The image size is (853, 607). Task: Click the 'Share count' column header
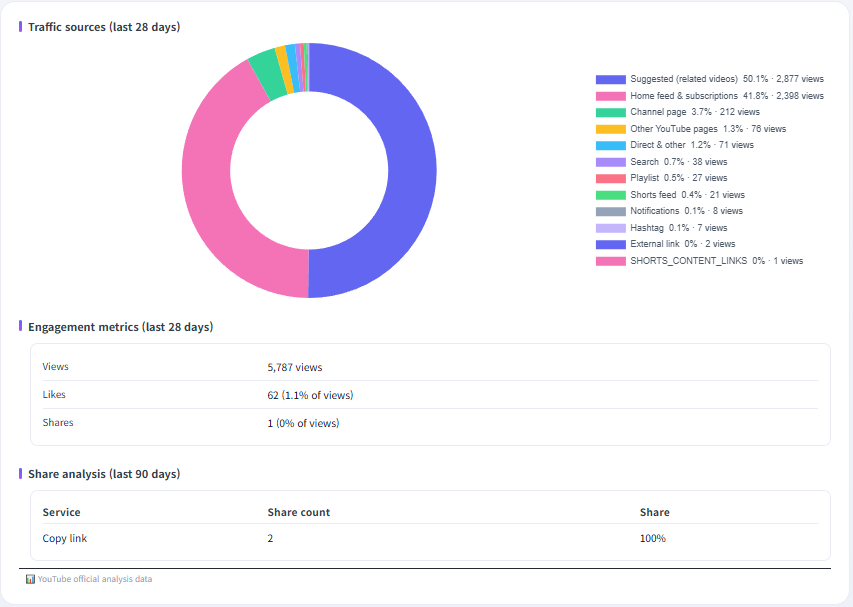click(299, 512)
